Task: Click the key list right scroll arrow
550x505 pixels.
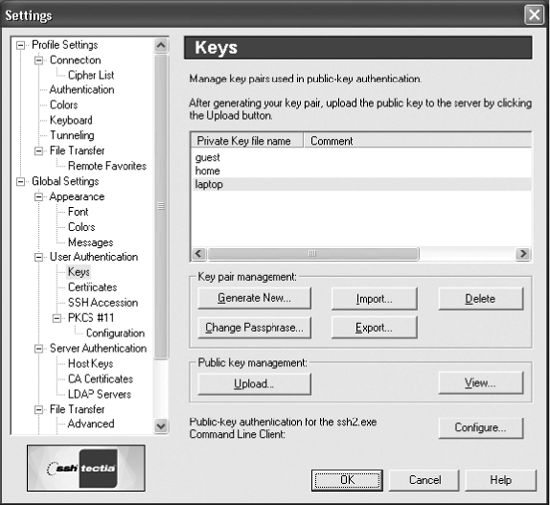Action: [523, 254]
